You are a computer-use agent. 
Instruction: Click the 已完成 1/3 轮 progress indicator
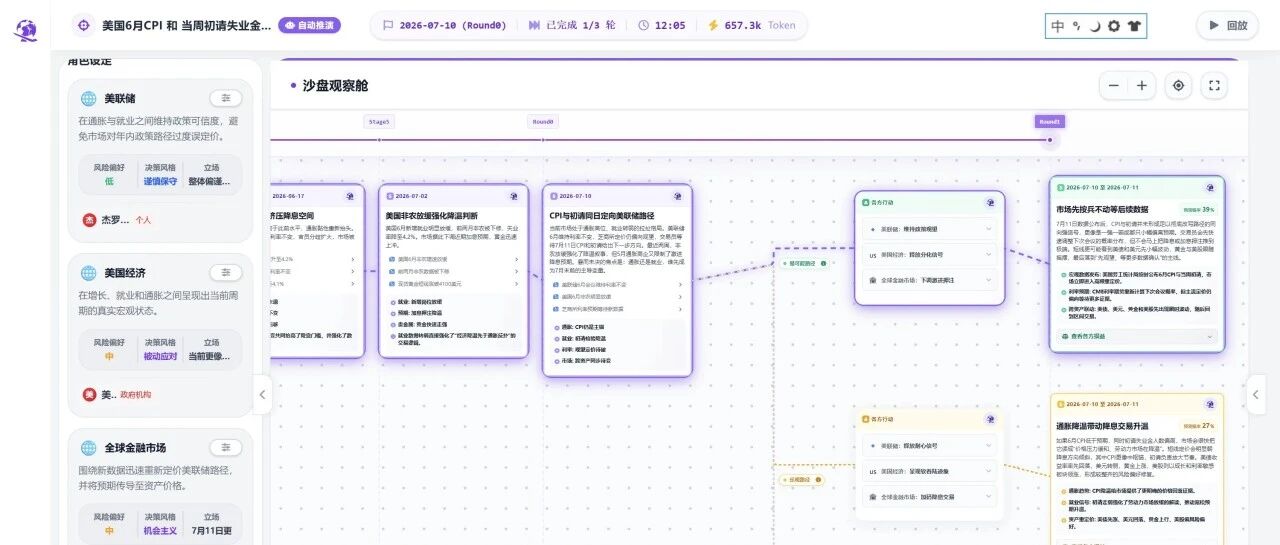coord(572,25)
